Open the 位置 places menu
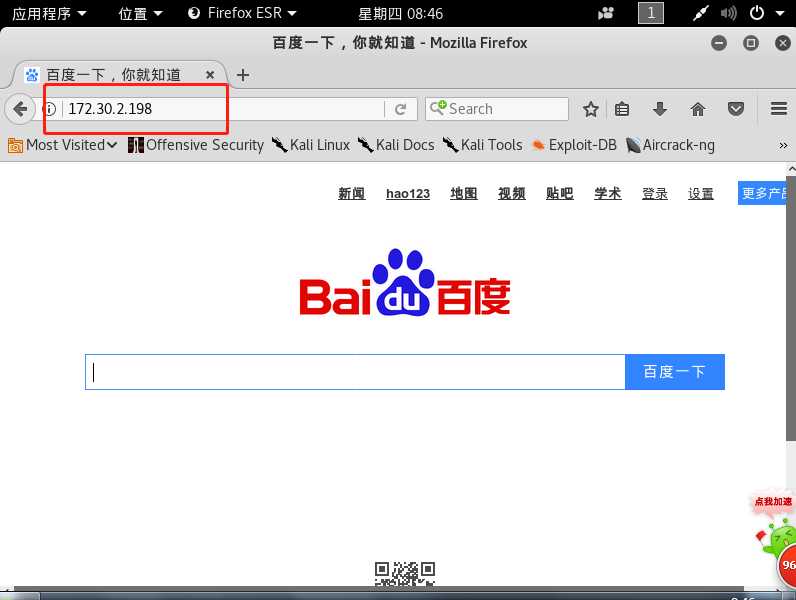The image size is (796, 600). (140, 13)
